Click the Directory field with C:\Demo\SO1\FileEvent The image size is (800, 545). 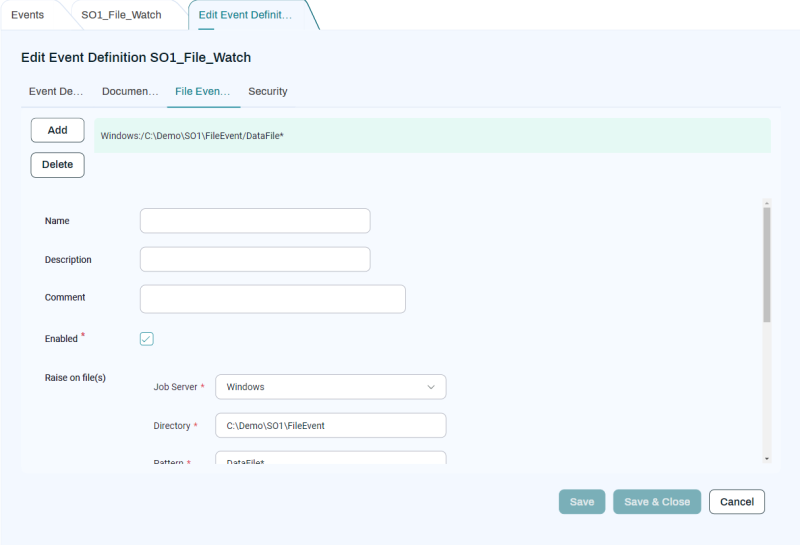click(x=330, y=426)
